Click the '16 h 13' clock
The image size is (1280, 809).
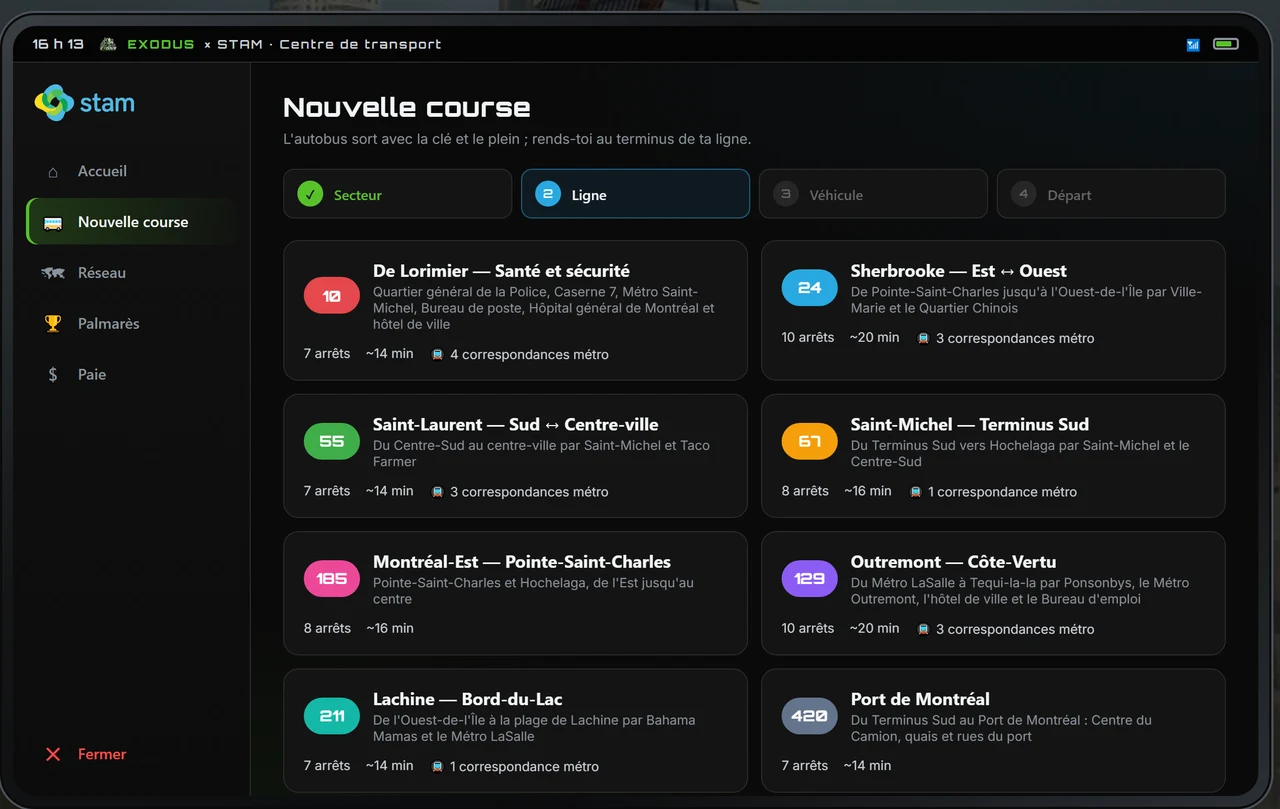58,44
